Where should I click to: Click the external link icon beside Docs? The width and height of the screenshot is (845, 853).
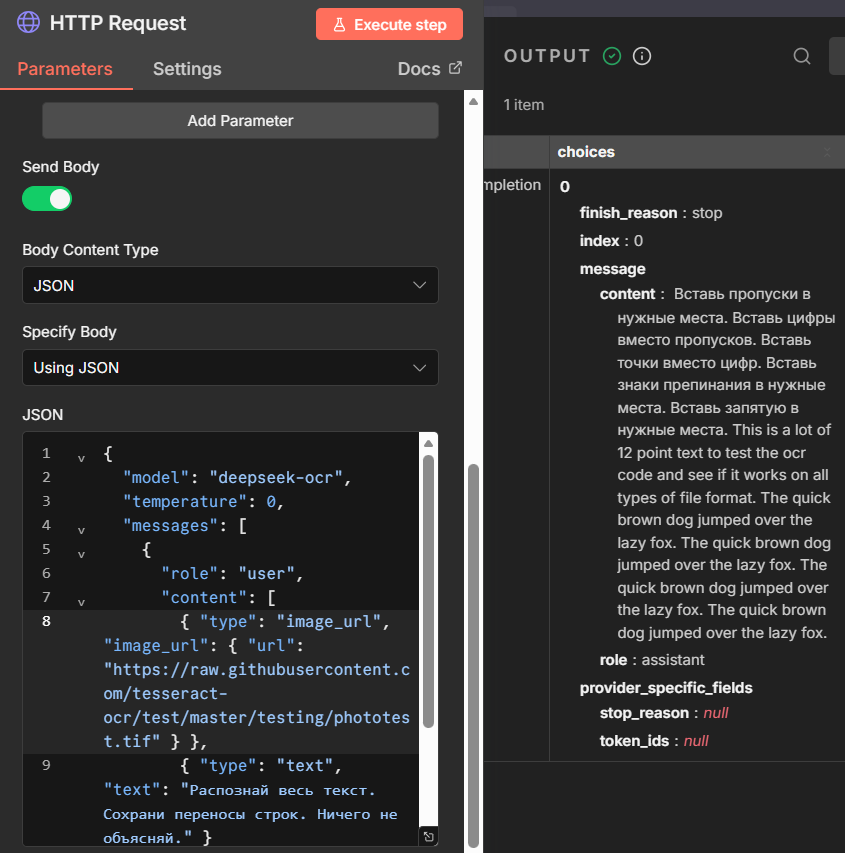click(x=455, y=68)
